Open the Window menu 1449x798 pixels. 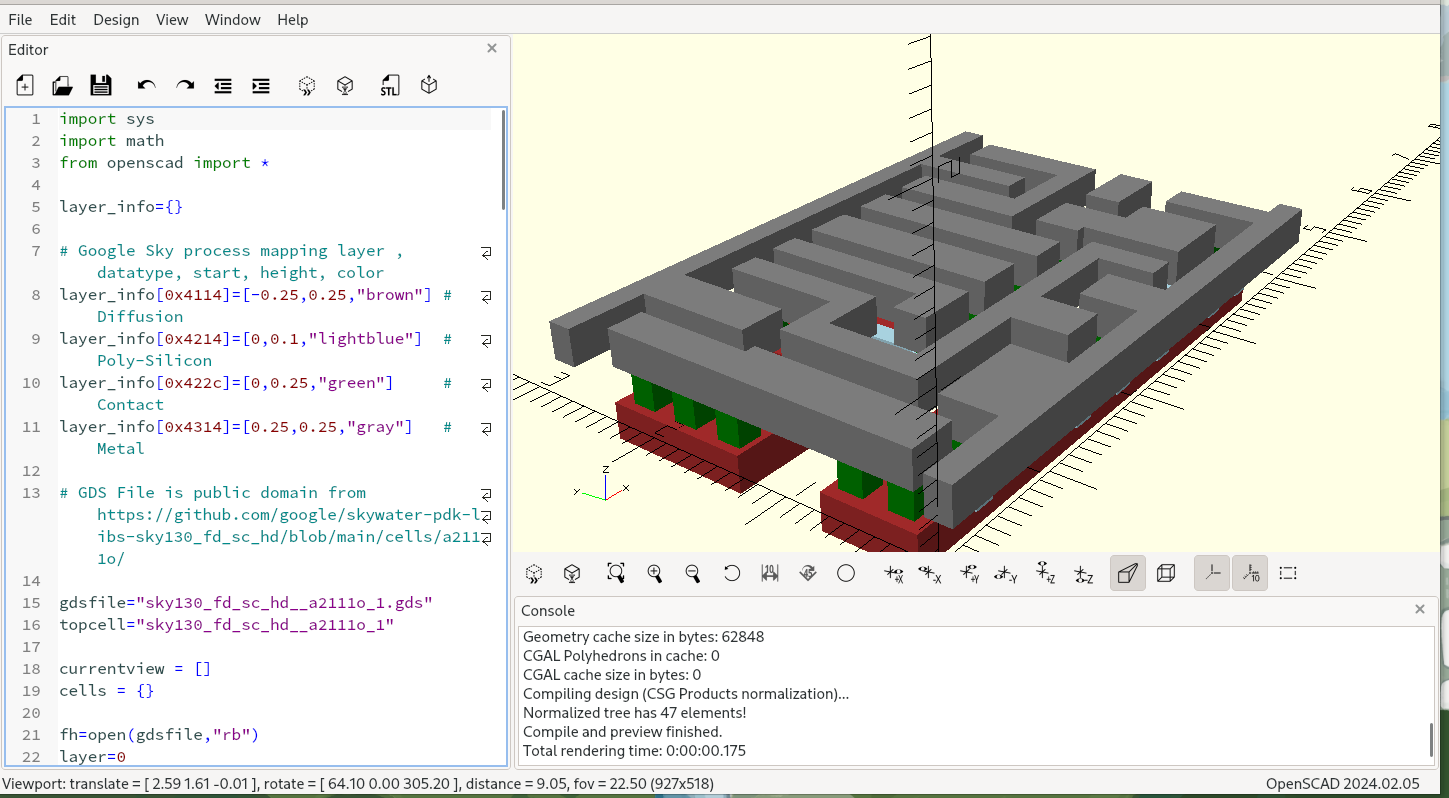(x=232, y=20)
